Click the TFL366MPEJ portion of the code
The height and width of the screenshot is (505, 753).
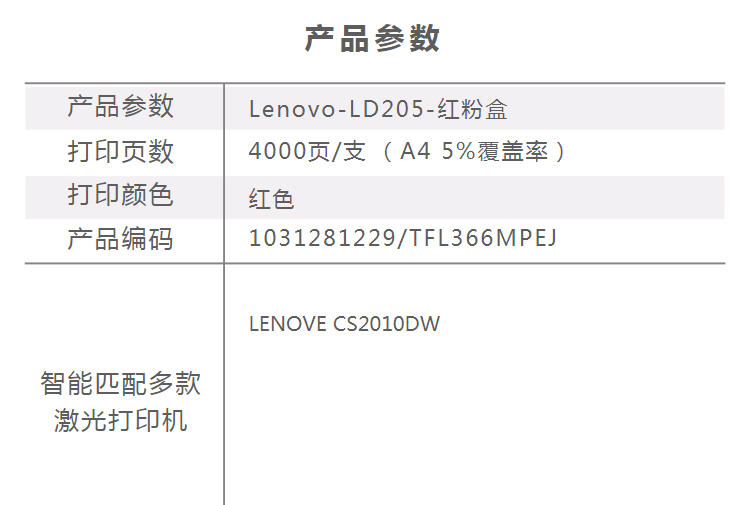pyautogui.click(x=483, y=238)
